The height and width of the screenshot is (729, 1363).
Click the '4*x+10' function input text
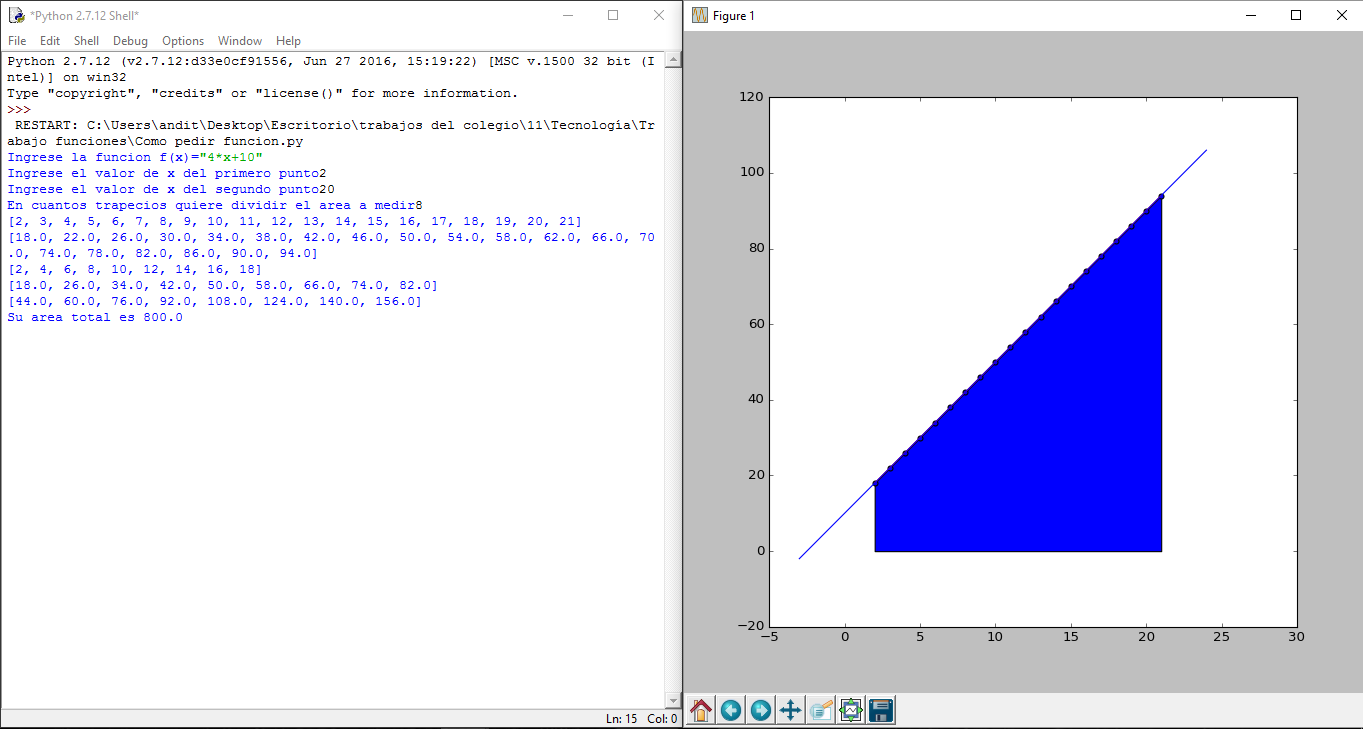tap(230, 157)
